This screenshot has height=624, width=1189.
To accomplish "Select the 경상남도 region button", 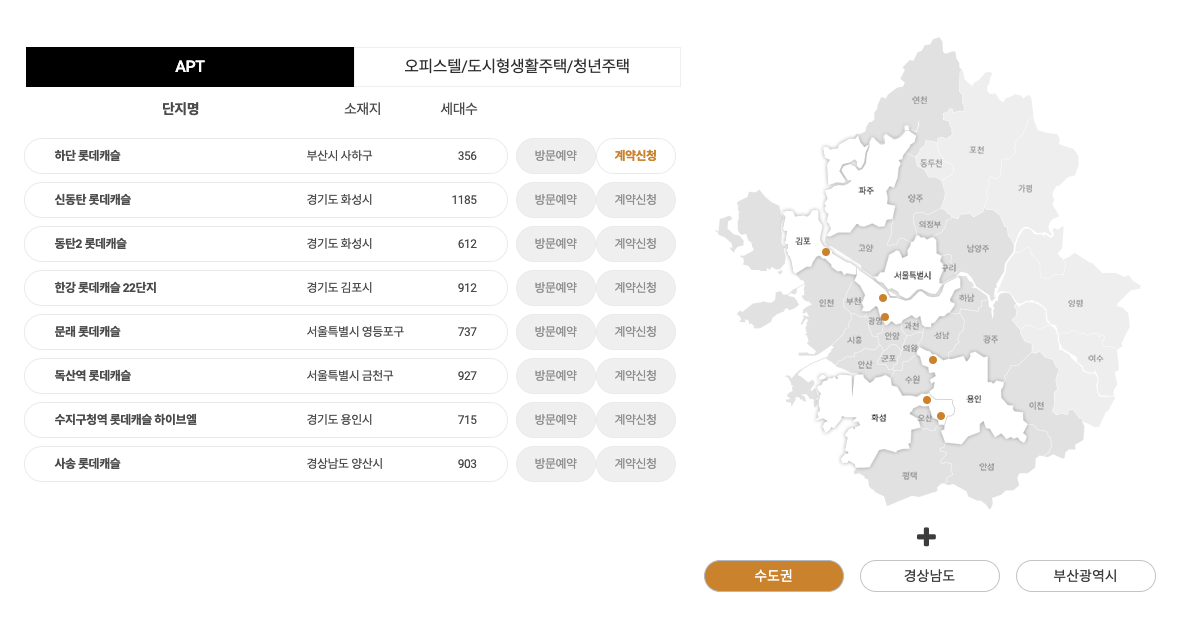I will point(930,575).
